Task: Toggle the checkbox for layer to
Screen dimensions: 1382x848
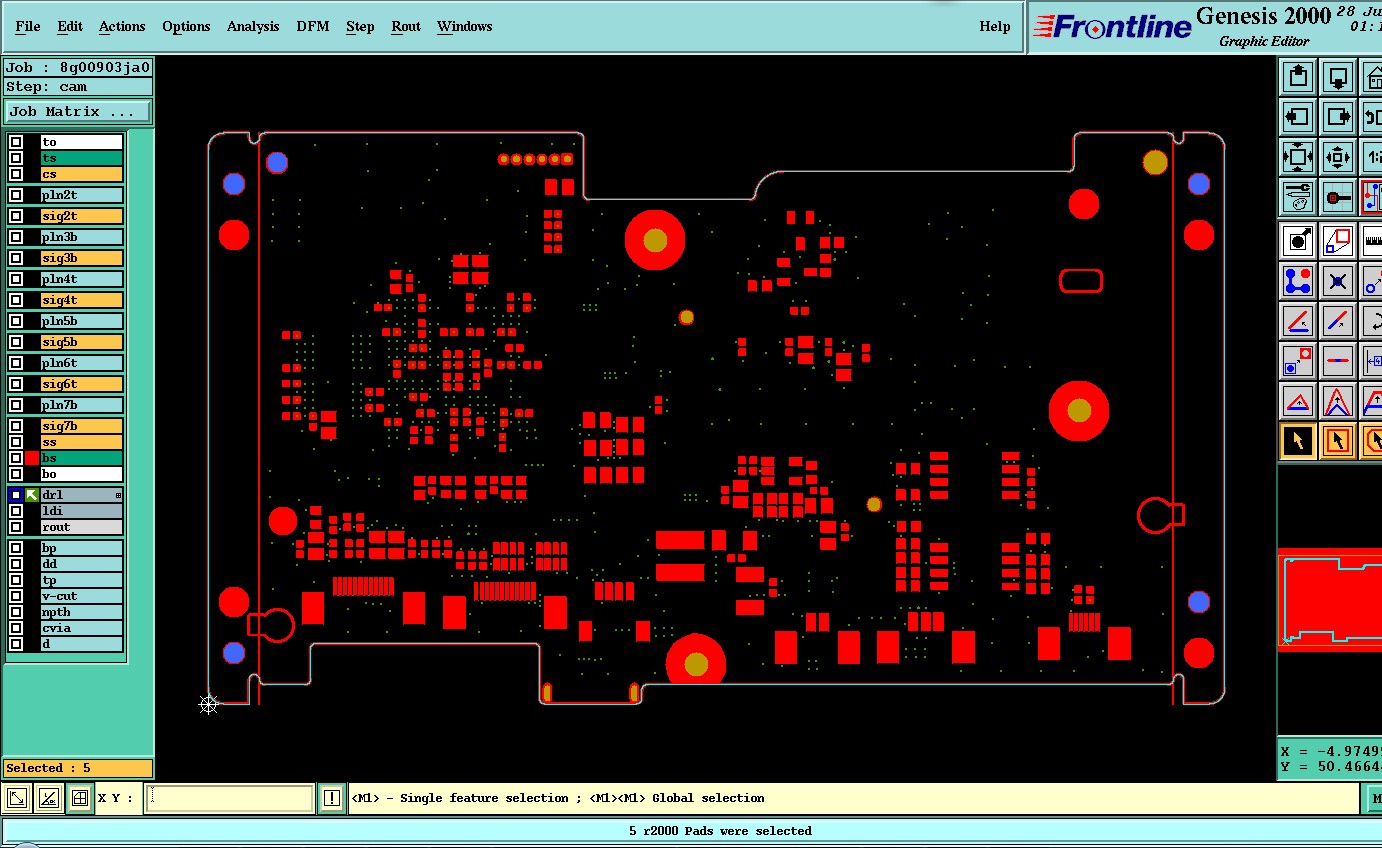Action: [16, 142]
